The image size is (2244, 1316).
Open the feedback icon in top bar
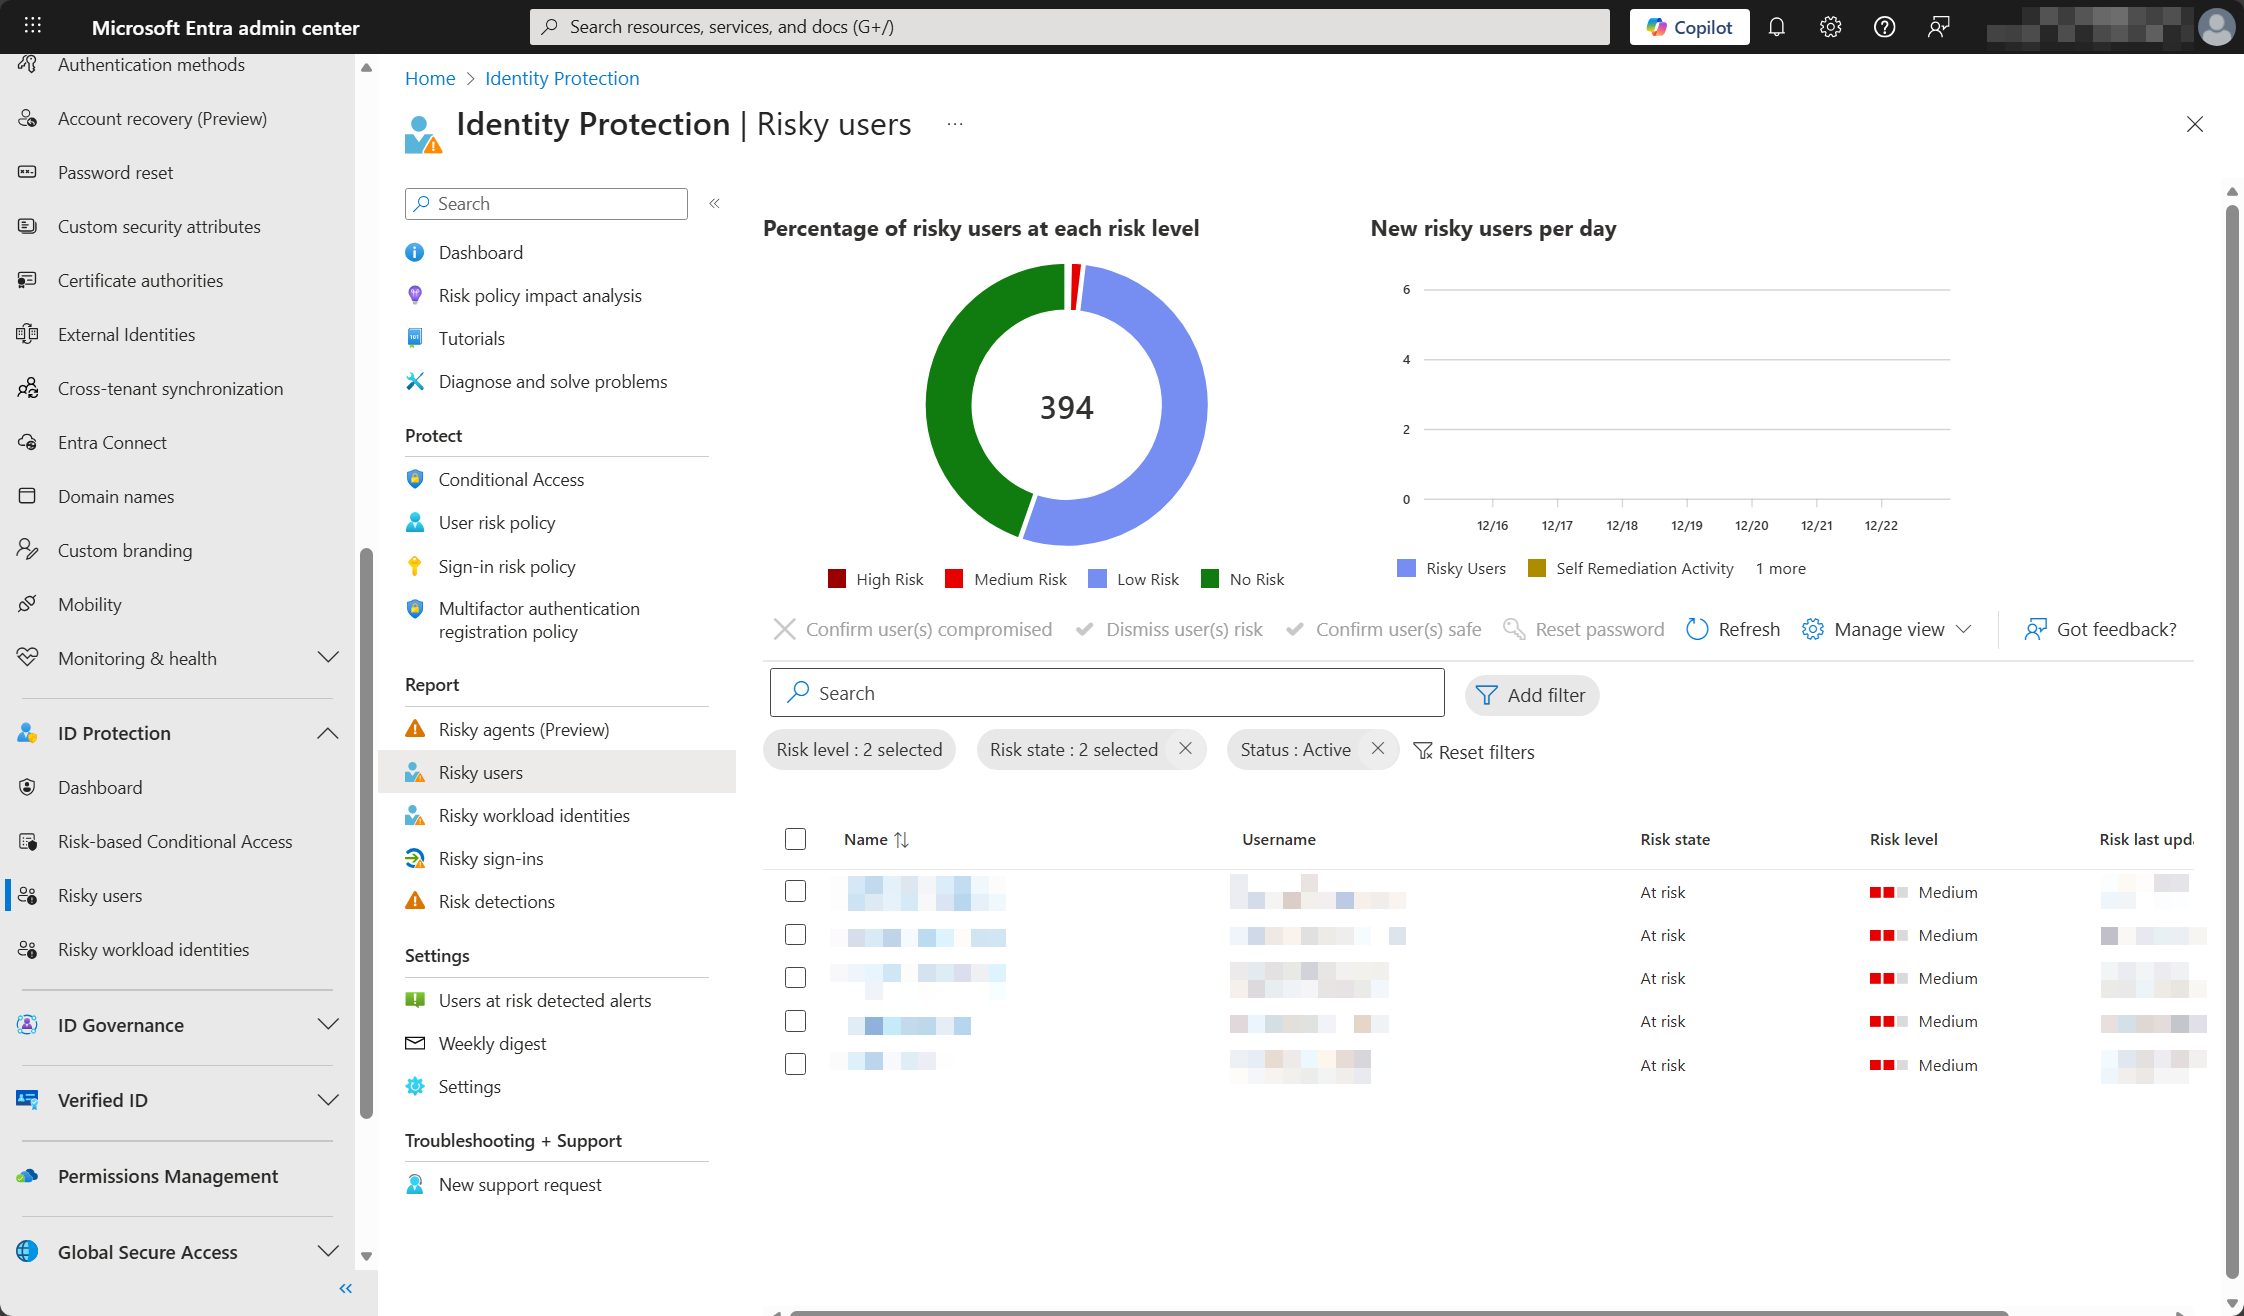point(1938,27)
